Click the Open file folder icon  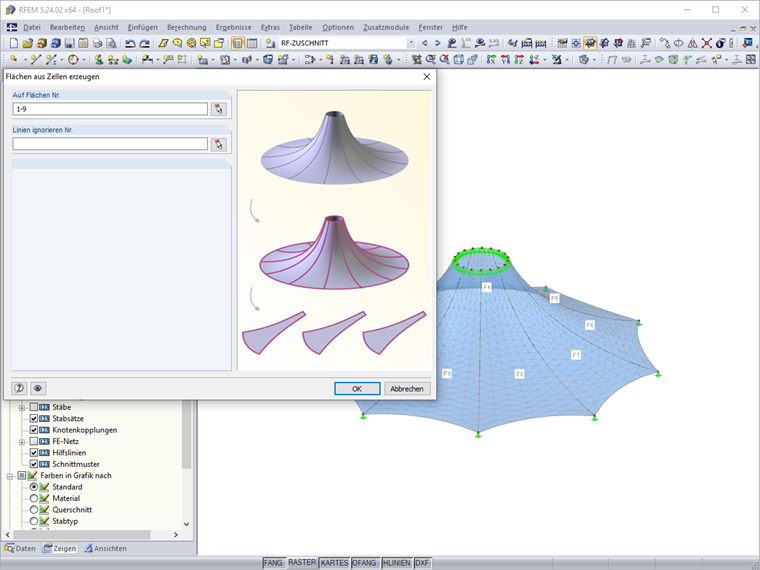28,43
